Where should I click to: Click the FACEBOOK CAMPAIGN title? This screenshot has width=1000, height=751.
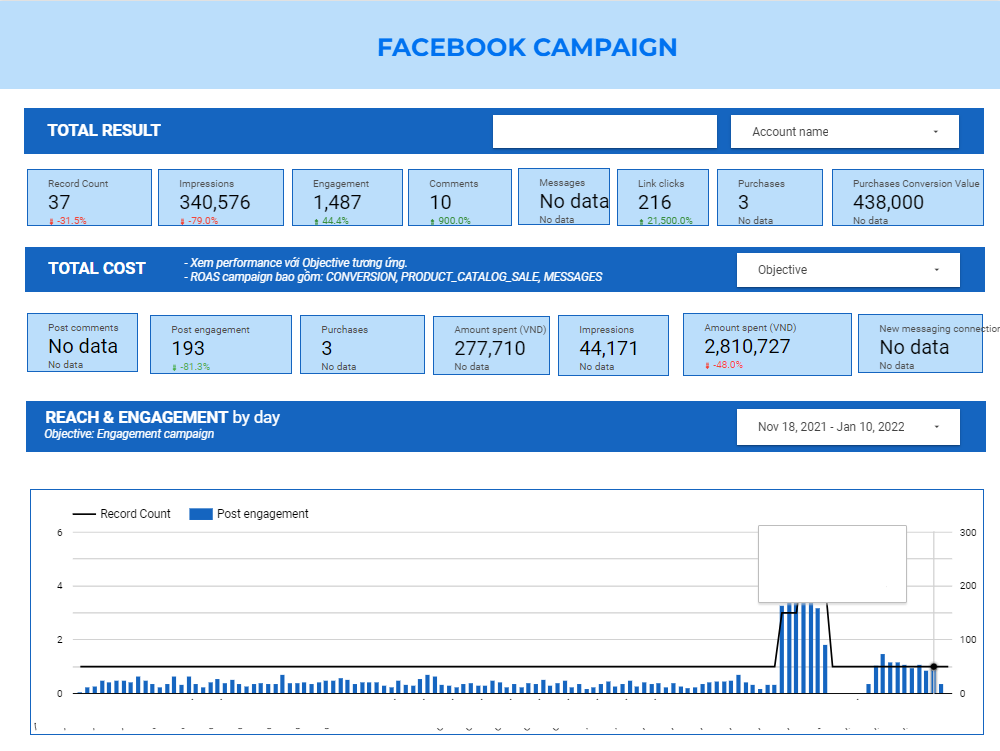click(527, 47)
